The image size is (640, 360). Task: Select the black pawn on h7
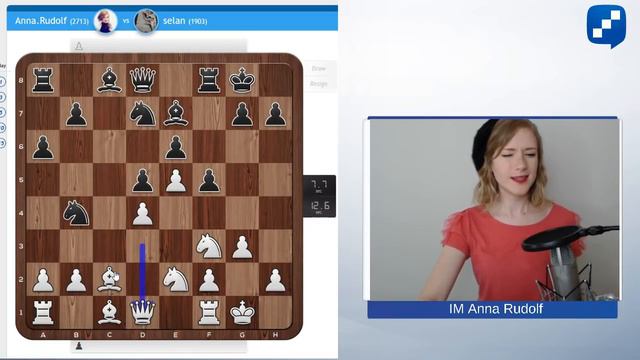[x=276, y=114]
